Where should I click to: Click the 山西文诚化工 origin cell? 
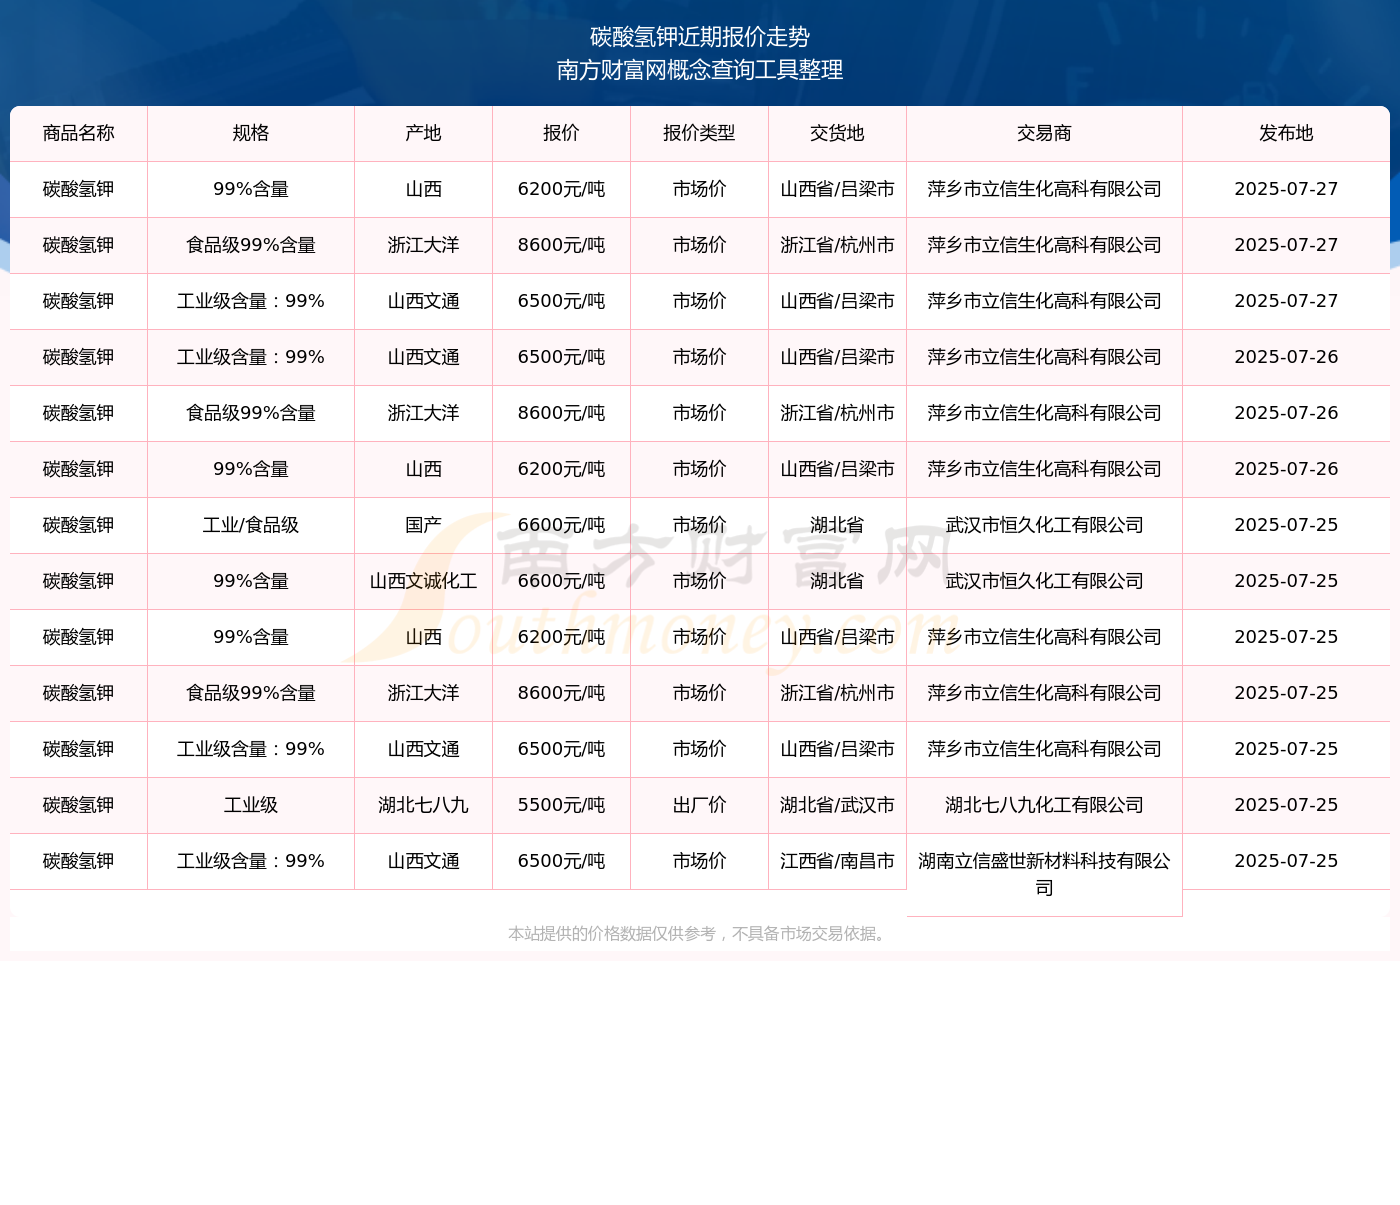tap(424, 581)
